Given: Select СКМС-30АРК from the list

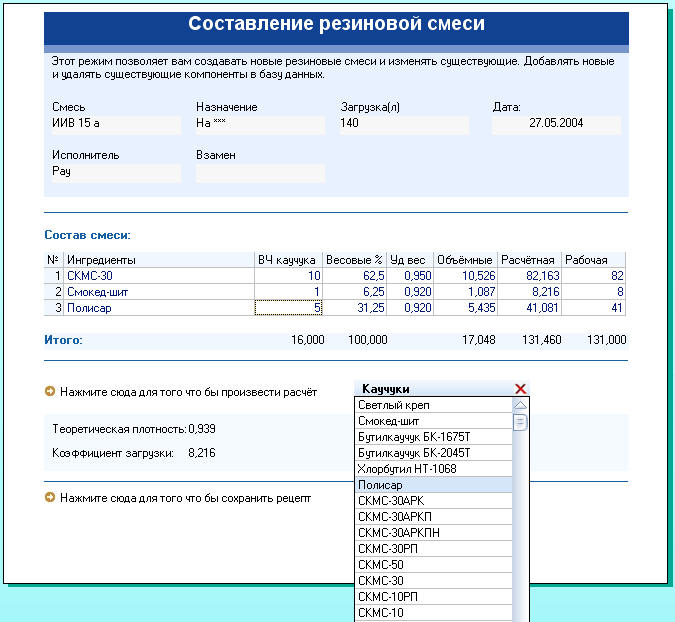Looking at the screenshot, I should (434, 501).
